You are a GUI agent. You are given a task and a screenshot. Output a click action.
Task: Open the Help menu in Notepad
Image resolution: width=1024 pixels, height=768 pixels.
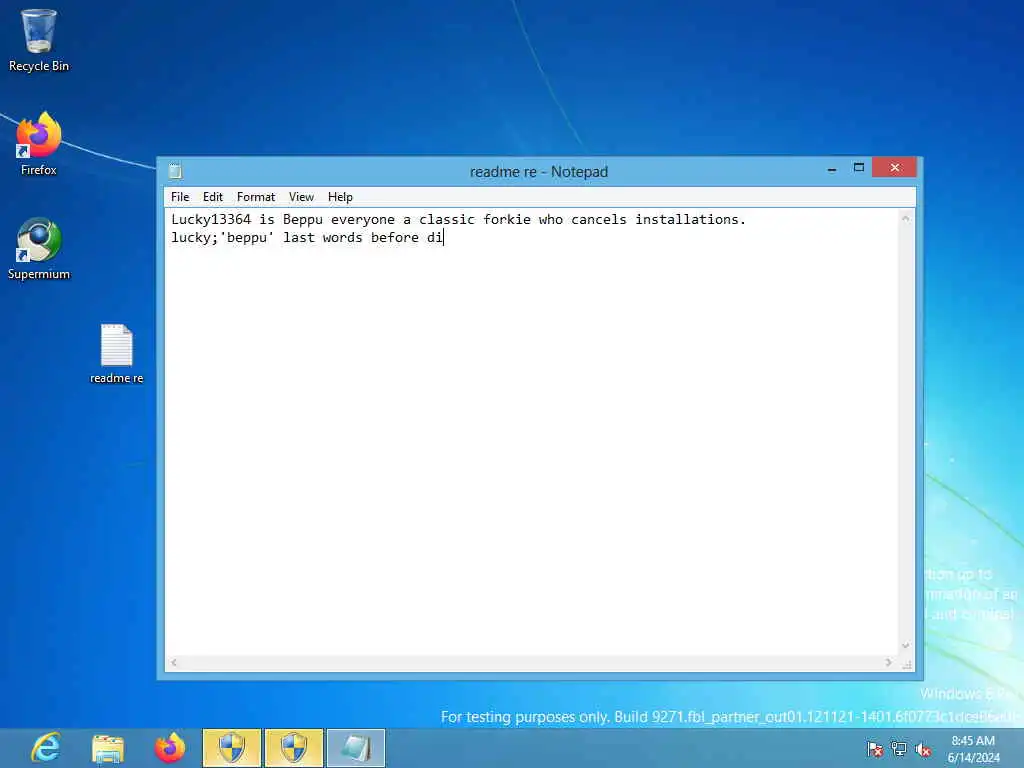[340, 197]
